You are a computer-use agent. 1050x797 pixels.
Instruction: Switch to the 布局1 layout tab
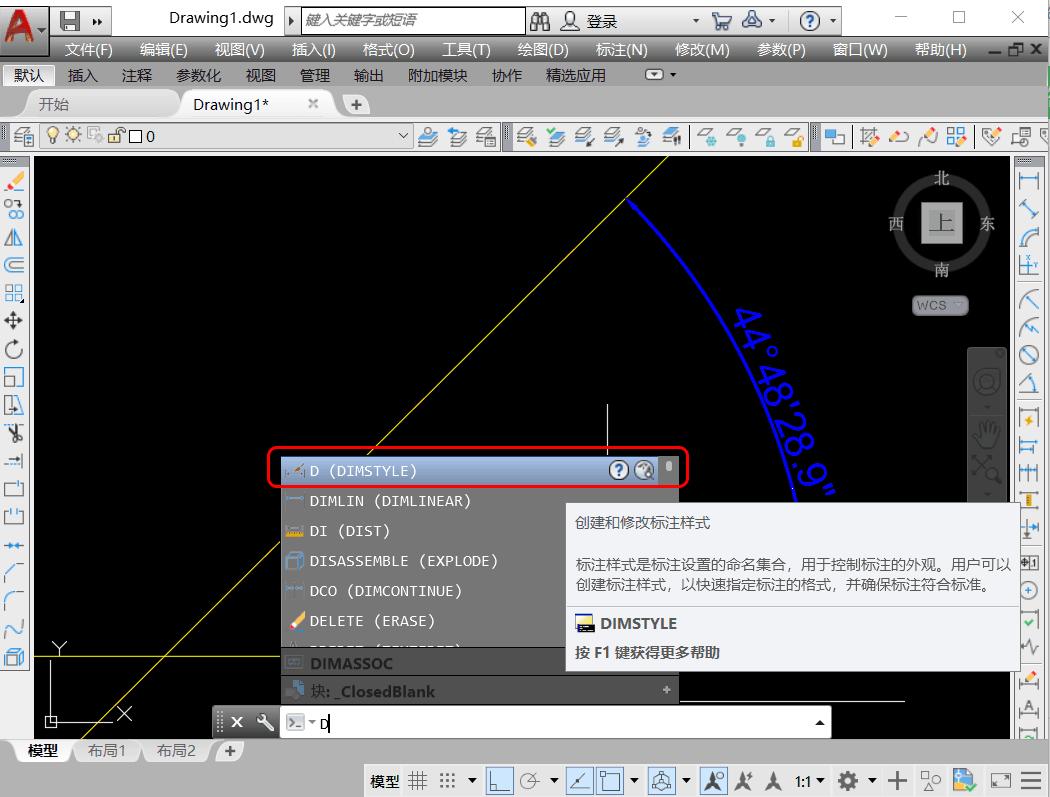point(106,751)
